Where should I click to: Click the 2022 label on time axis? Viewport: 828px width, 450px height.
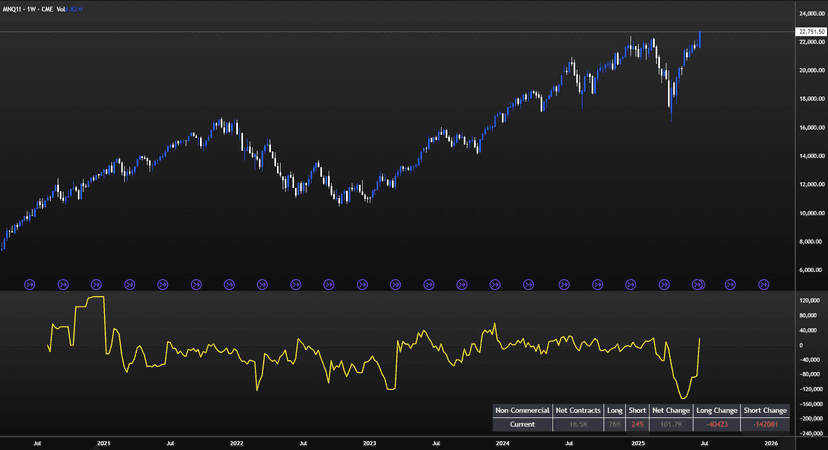click(x=237, y=443)
